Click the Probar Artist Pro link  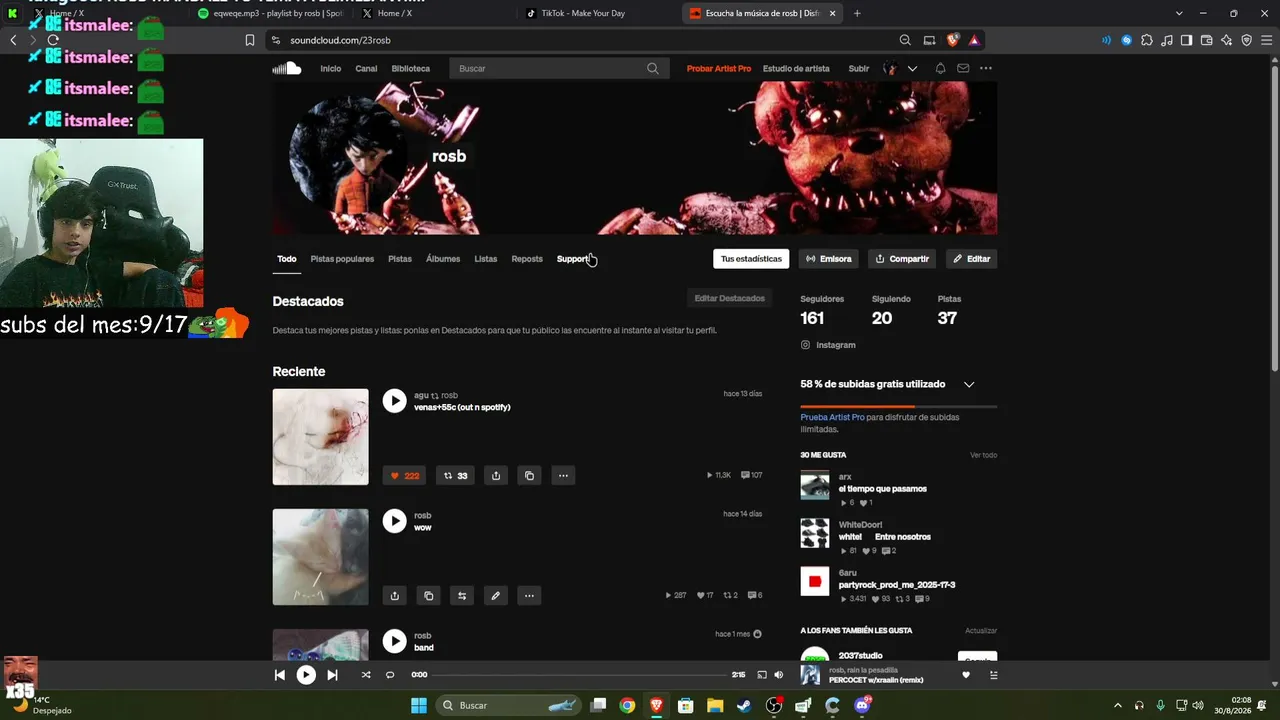(x=719, y=68)
